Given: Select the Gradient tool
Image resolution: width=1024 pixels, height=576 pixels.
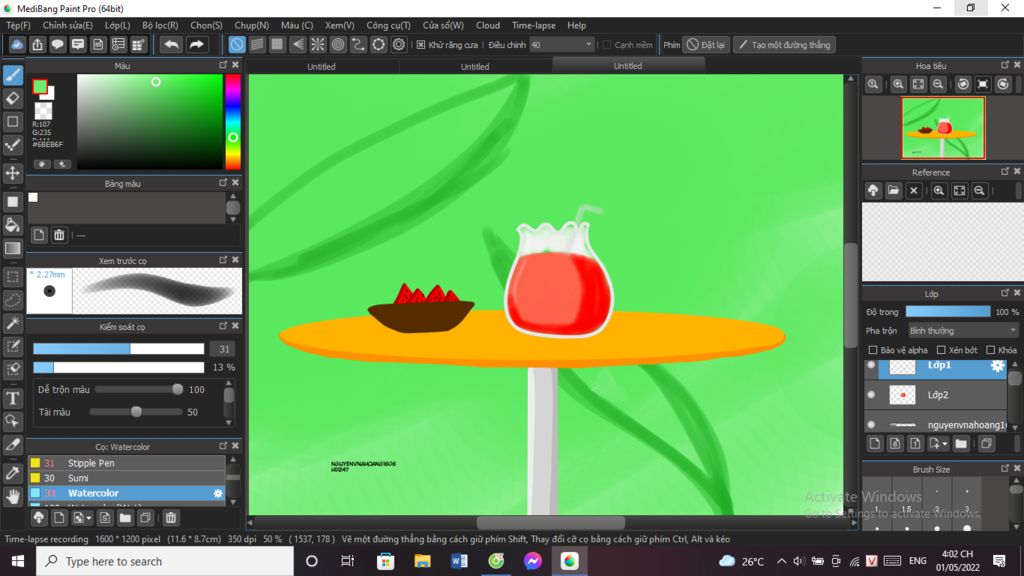Looking at the screenshot, I should coord(12,249).
